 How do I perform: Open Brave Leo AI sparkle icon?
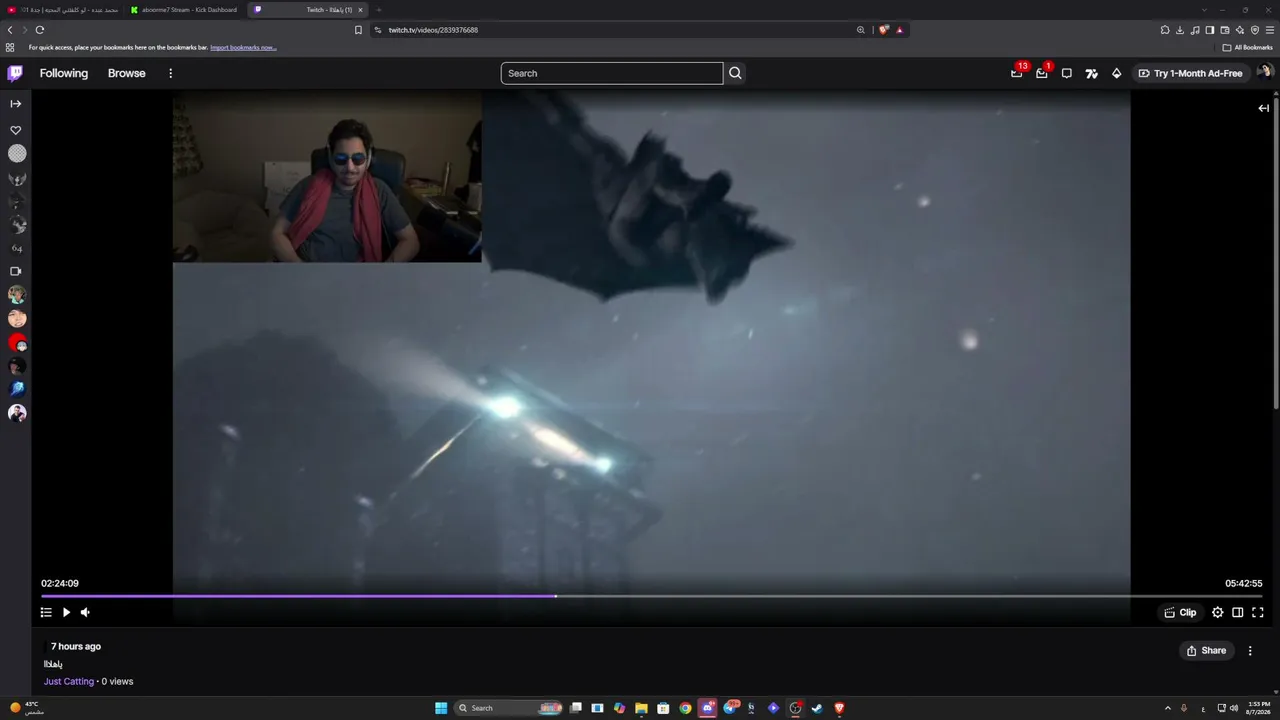pyautogui.click(x=1240, y=30)
